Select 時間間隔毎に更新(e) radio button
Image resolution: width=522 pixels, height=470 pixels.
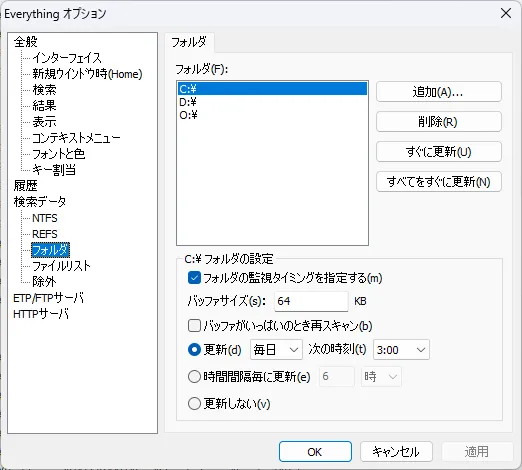point(194,377)
